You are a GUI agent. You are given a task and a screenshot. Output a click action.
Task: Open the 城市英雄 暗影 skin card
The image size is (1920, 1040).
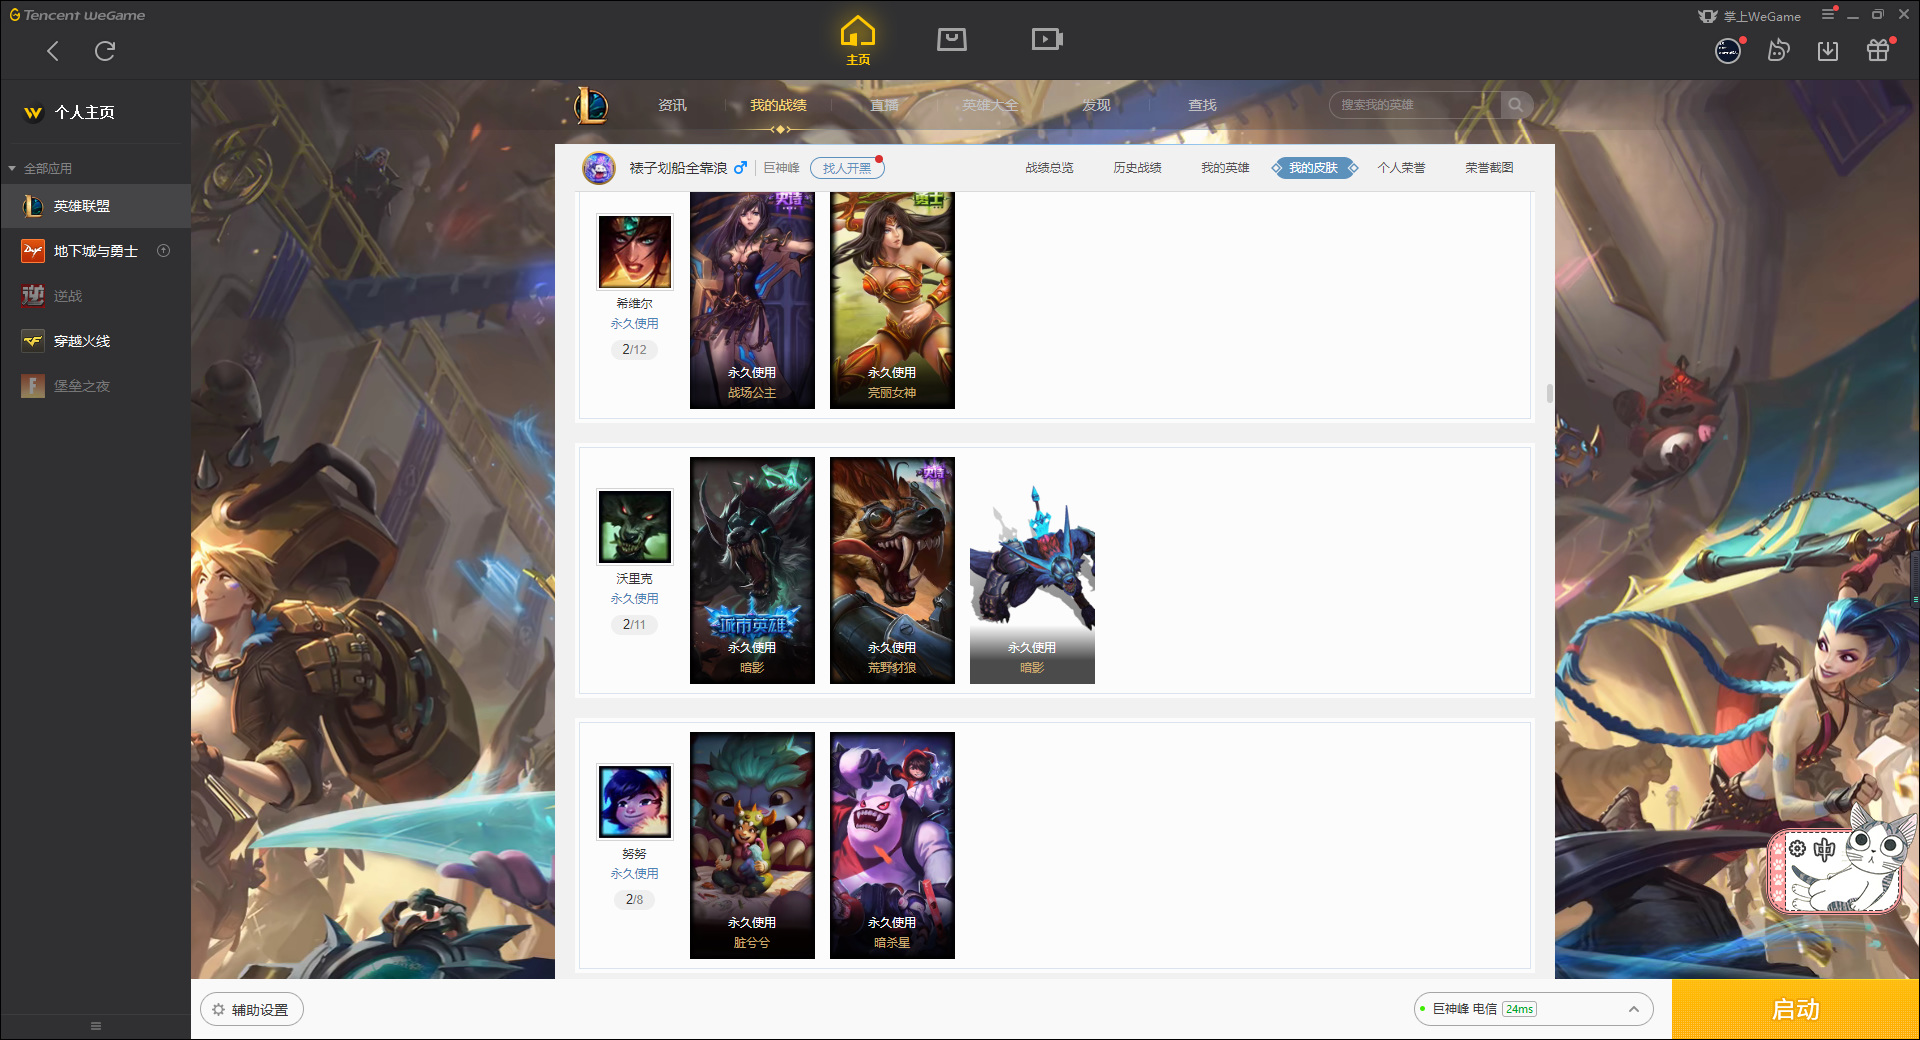(752, 570)
